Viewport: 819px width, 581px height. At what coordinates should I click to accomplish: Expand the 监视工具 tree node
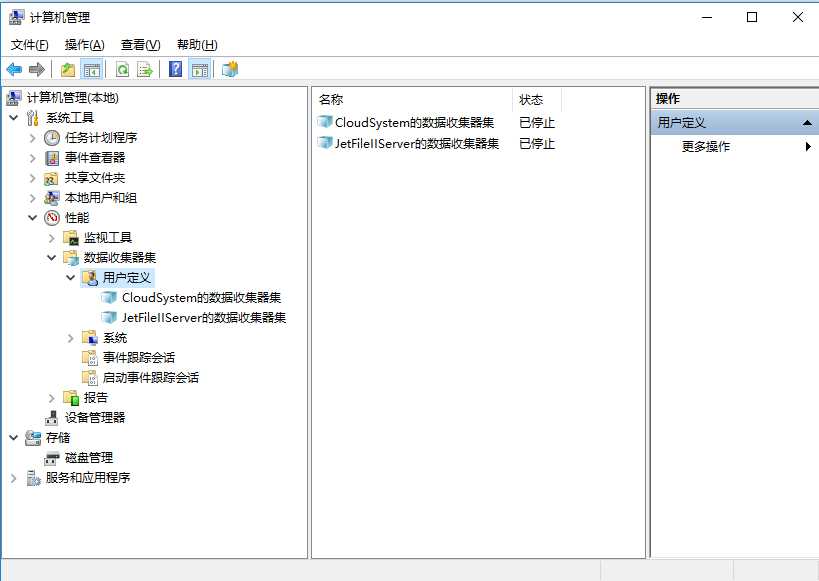tap(51, 238)
